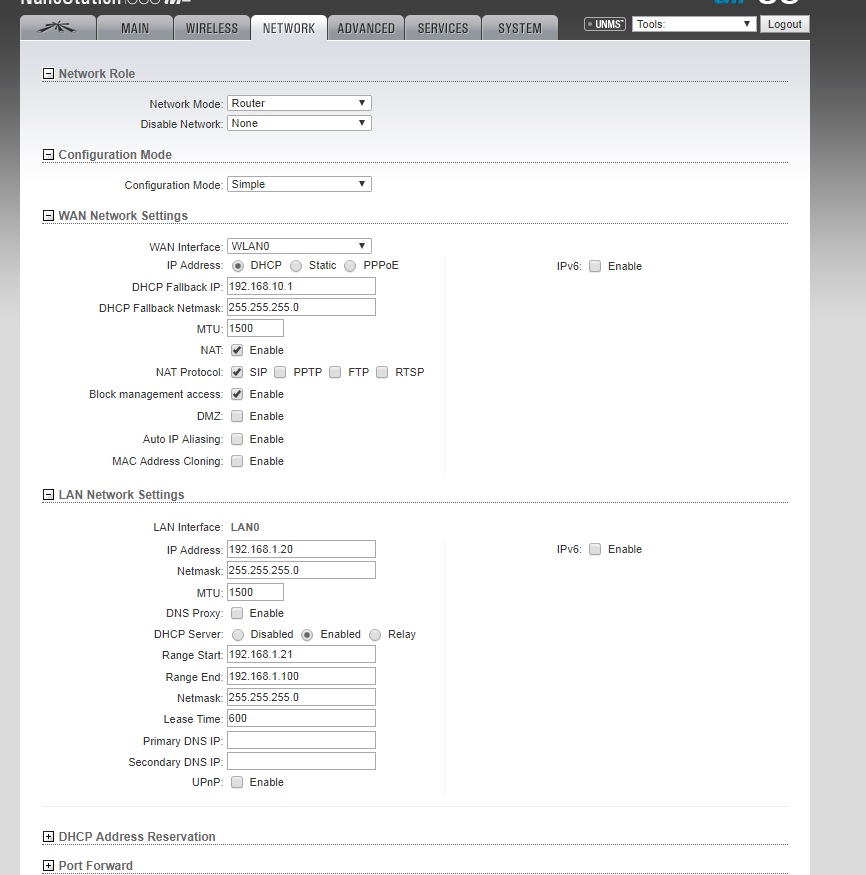This screenshot has height=875, width=866.
Task: Select the Static WAN IP radio button
Action: [x=296, y=266]
